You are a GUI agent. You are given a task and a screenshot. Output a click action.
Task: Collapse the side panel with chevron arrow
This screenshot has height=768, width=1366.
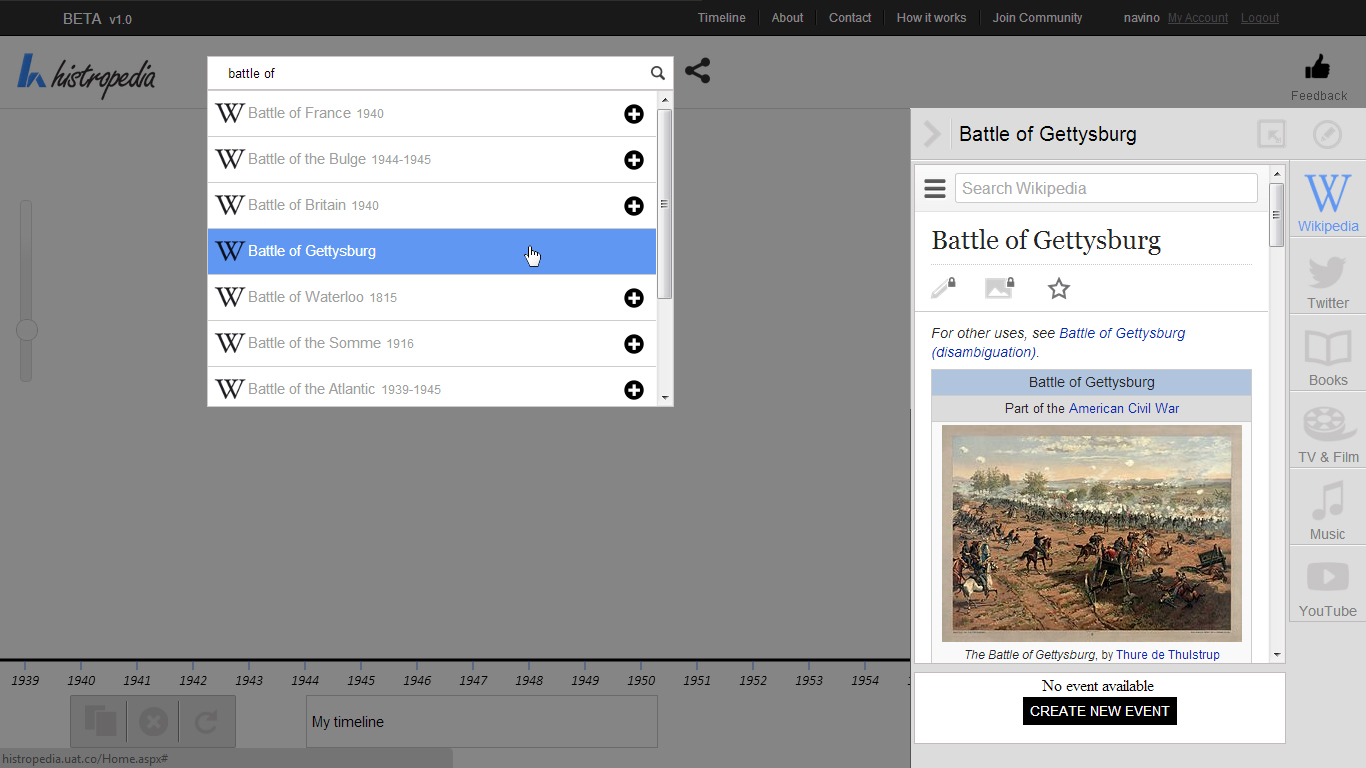pyautogui.click(x=932, y=134)
